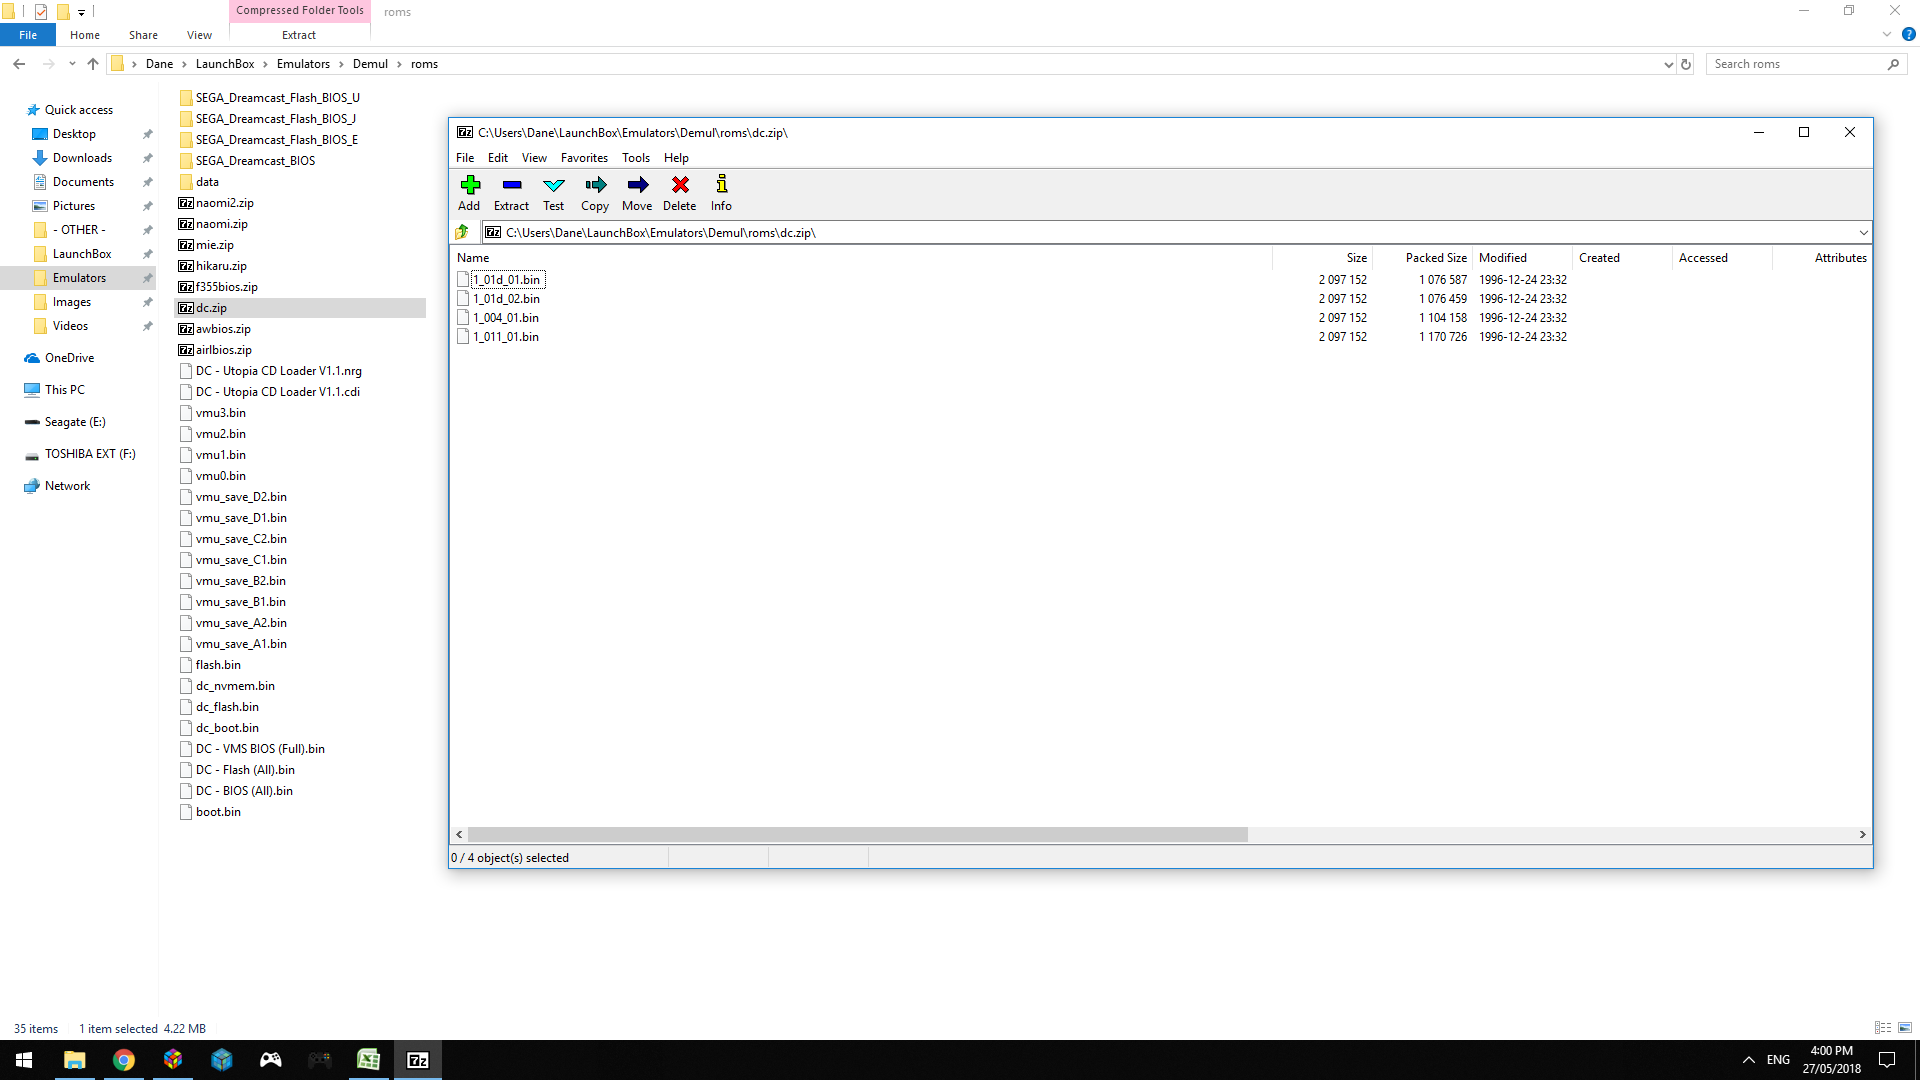Click the Add button in 7-Zip toolbar
Image resolution: width=1920 pixels, height=1080 pixels.
469,193
